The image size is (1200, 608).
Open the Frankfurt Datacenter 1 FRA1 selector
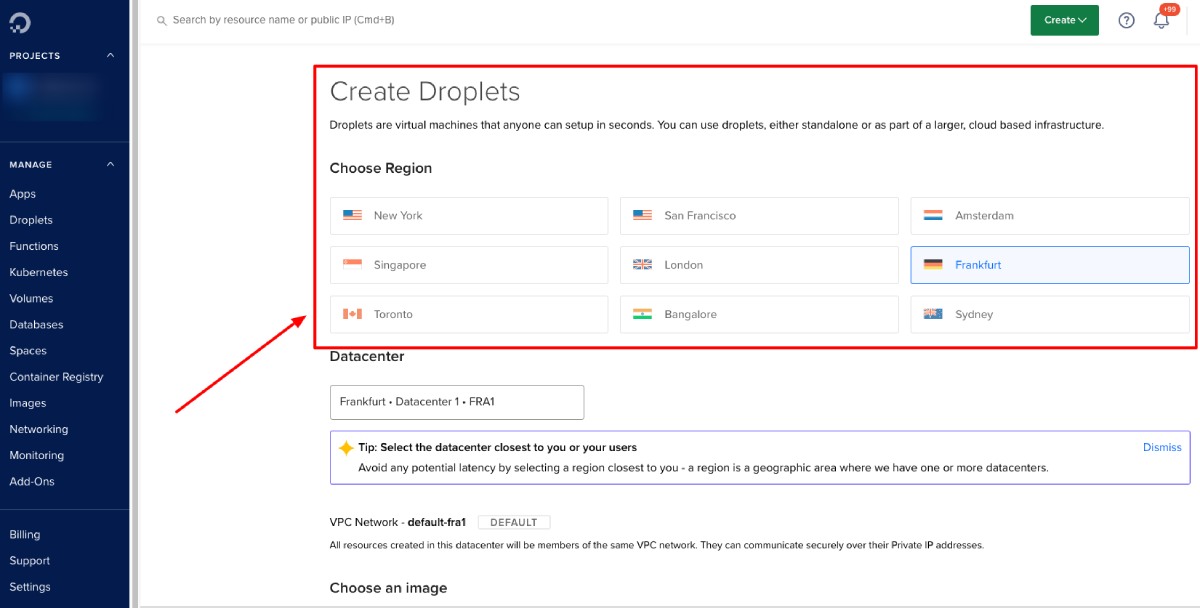[456, 401]
